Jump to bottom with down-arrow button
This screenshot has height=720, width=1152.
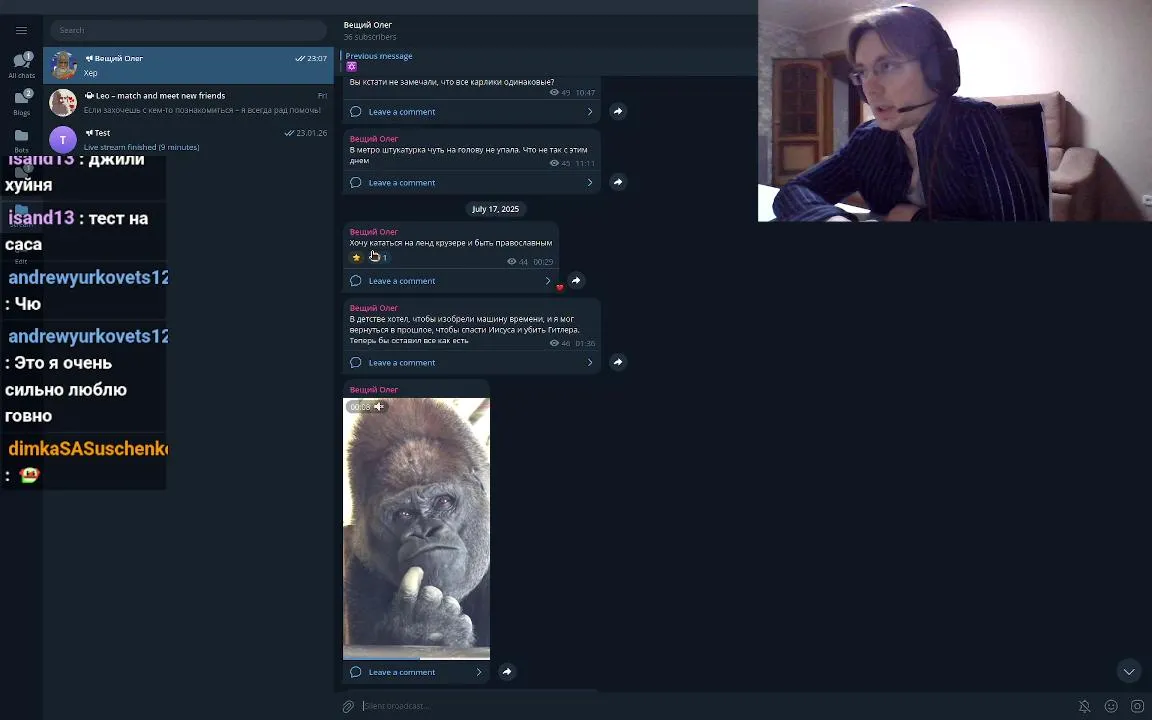[x=1128, y=671]
